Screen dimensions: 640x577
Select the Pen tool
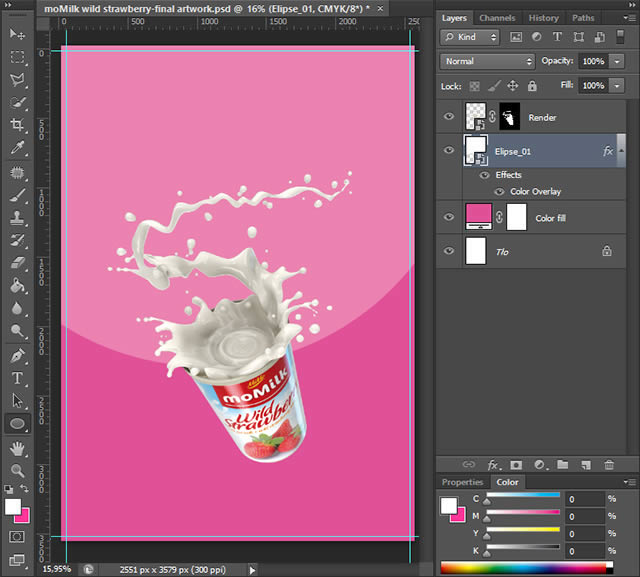pos(17,356)
